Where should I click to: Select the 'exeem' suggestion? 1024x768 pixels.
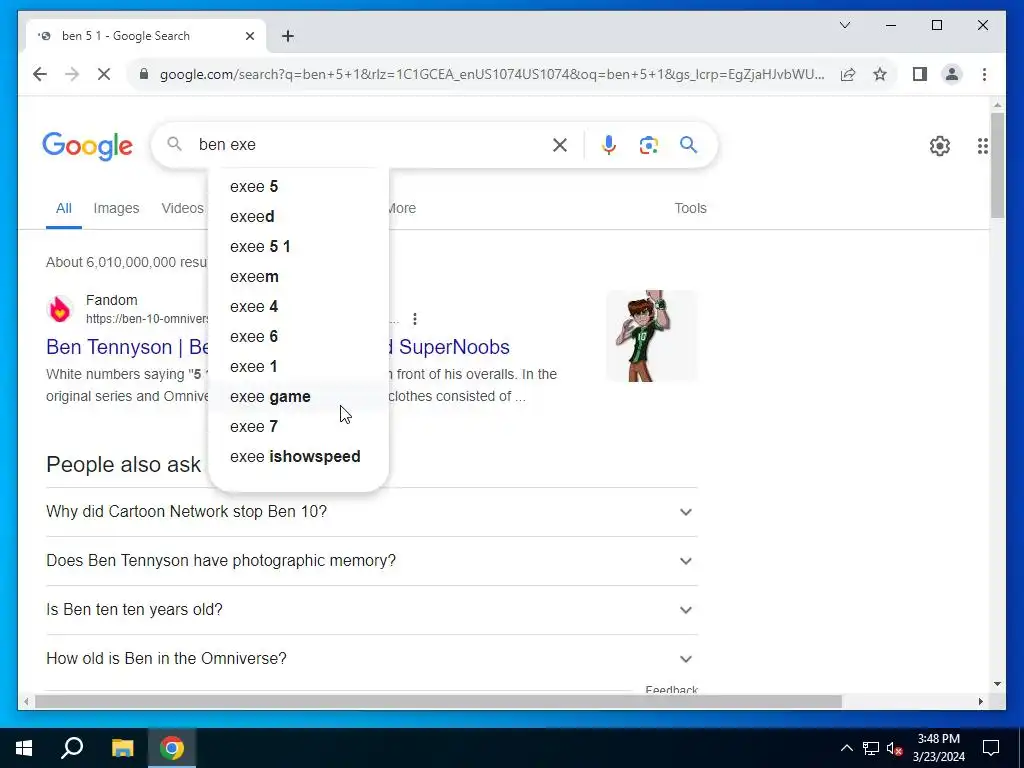298,277
